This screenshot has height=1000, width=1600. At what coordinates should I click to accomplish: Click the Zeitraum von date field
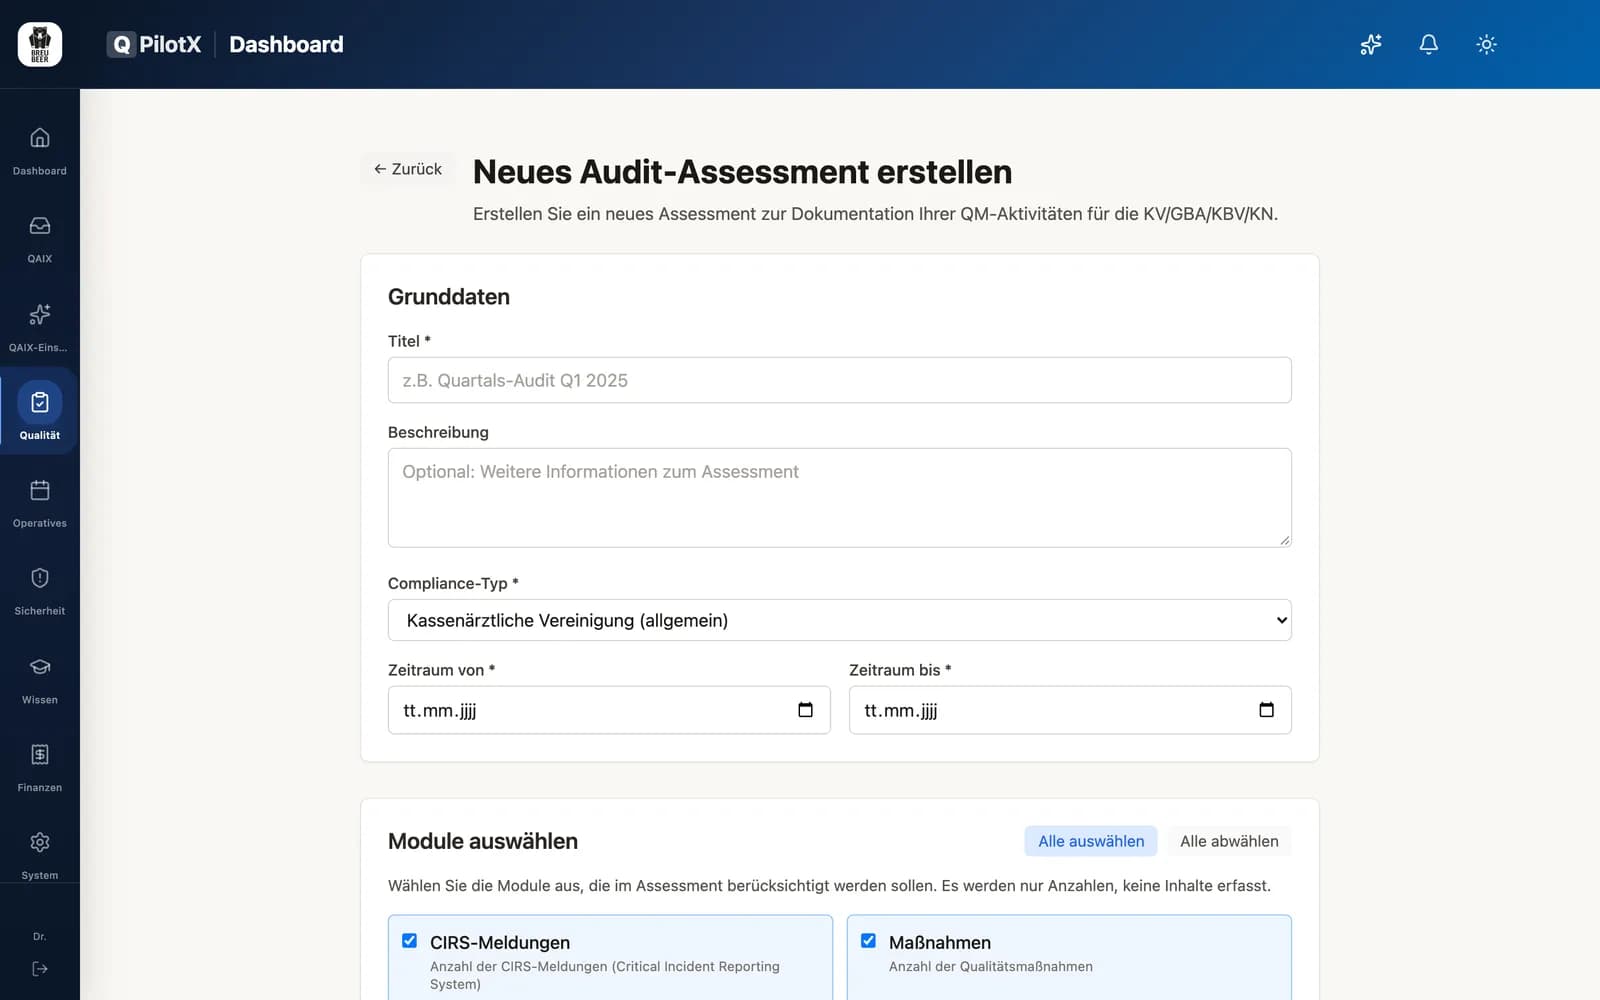click(609, 710)
